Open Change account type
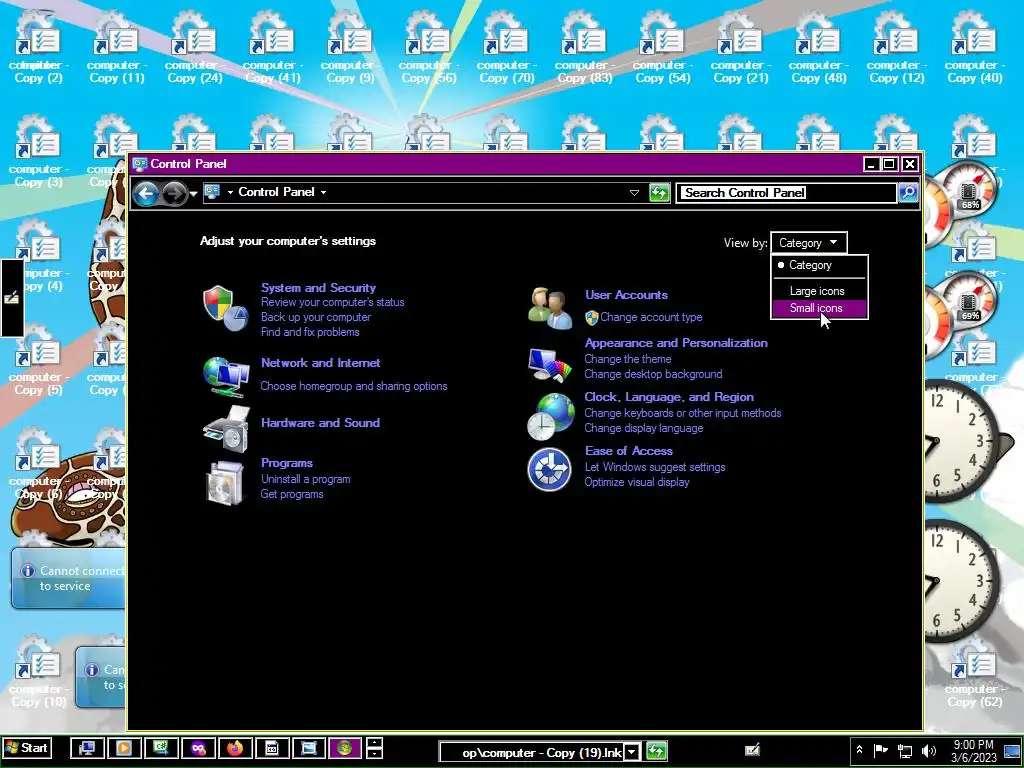This screenshot has width=1024, height=768. click(x=651, y=317)
